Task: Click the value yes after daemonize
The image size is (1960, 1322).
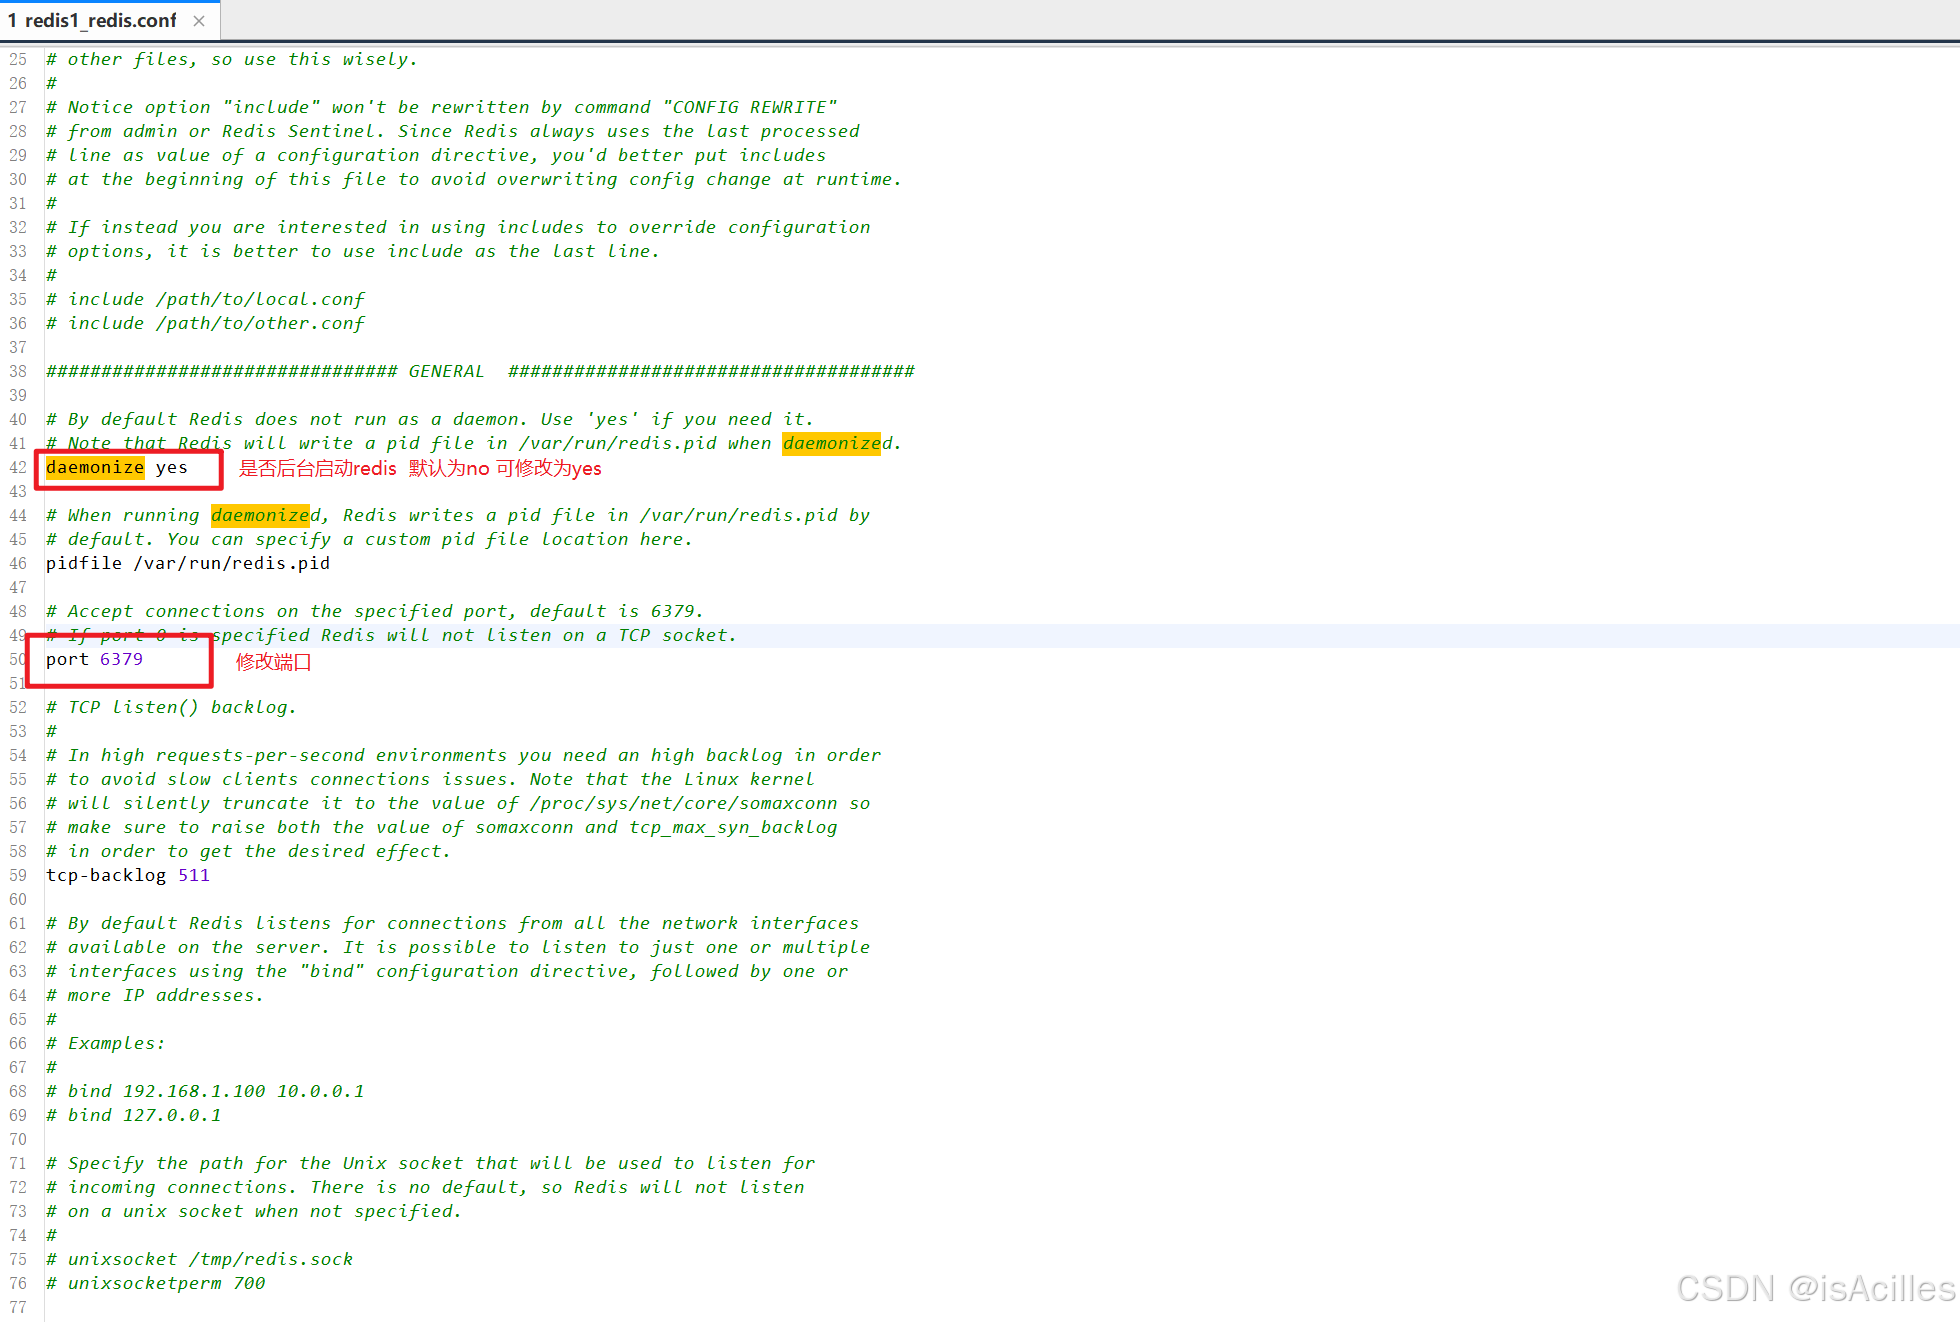Action: click(171, 467)
